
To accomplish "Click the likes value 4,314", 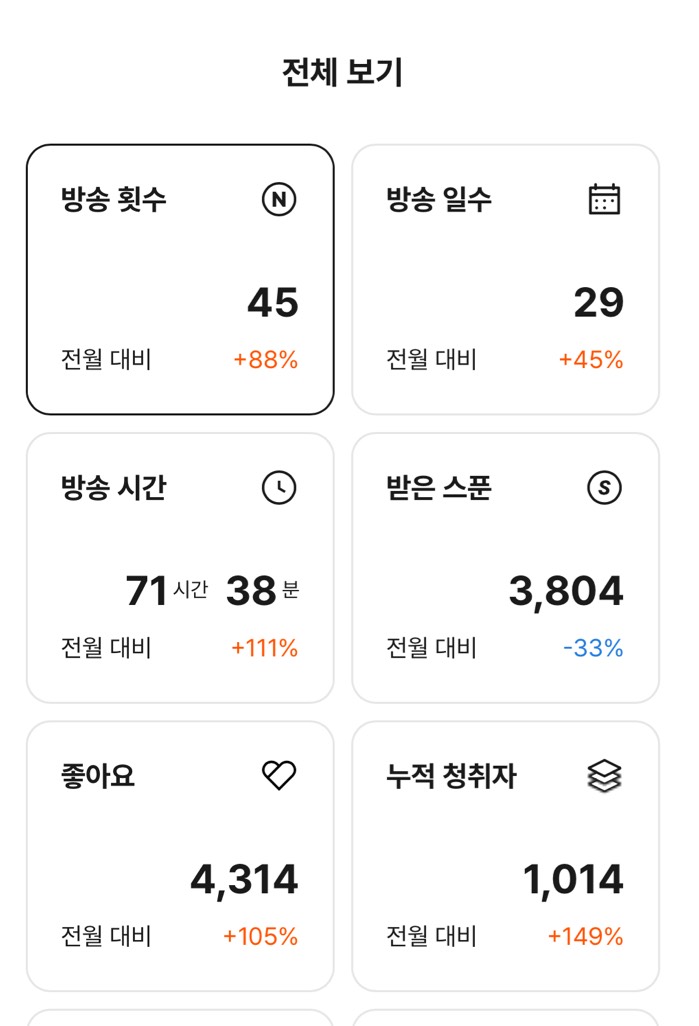I will (244, 880).
